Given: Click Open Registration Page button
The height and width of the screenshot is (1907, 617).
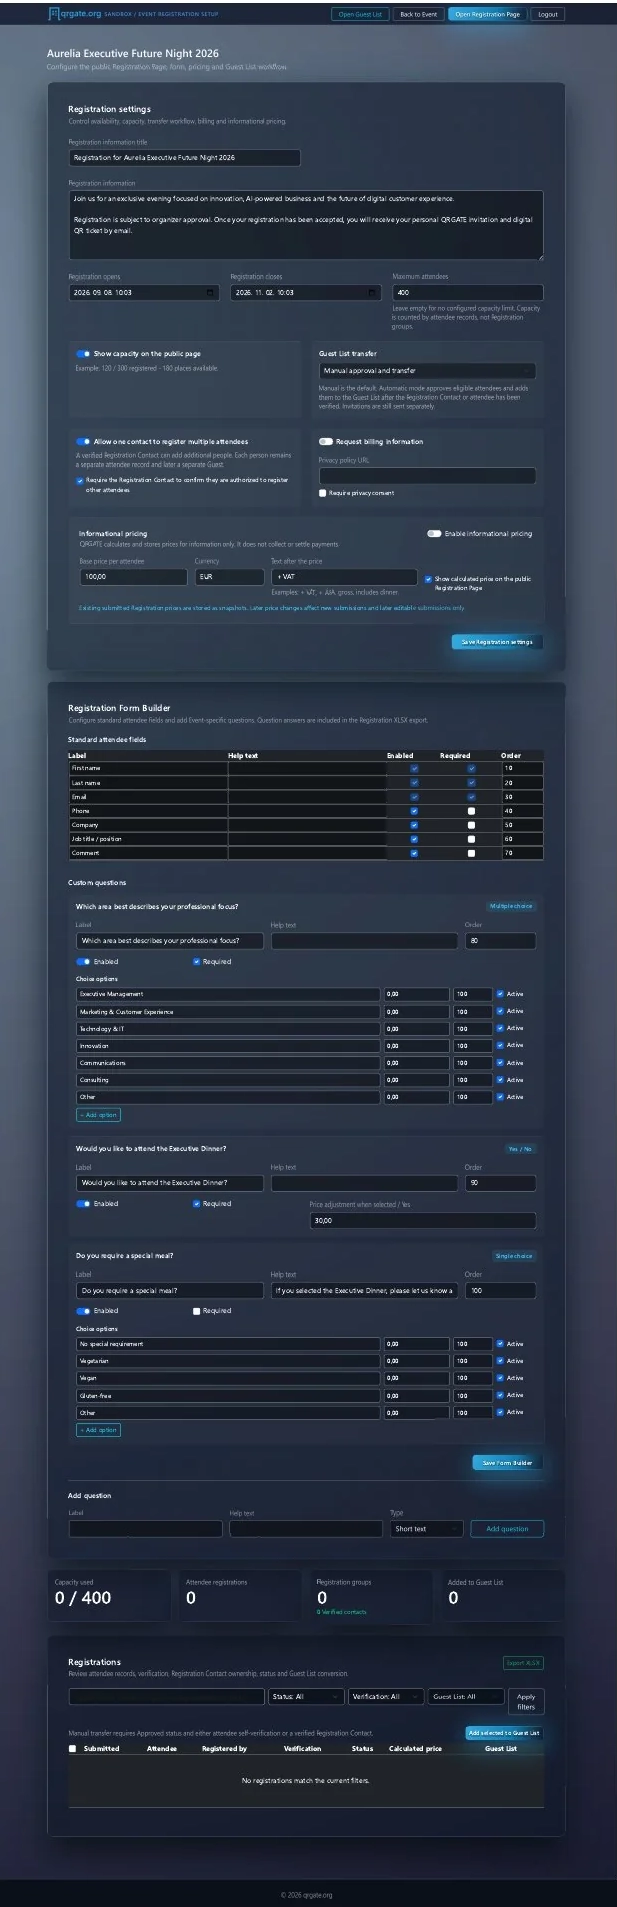Looking at the screenshot, I should tap(488, 15).
